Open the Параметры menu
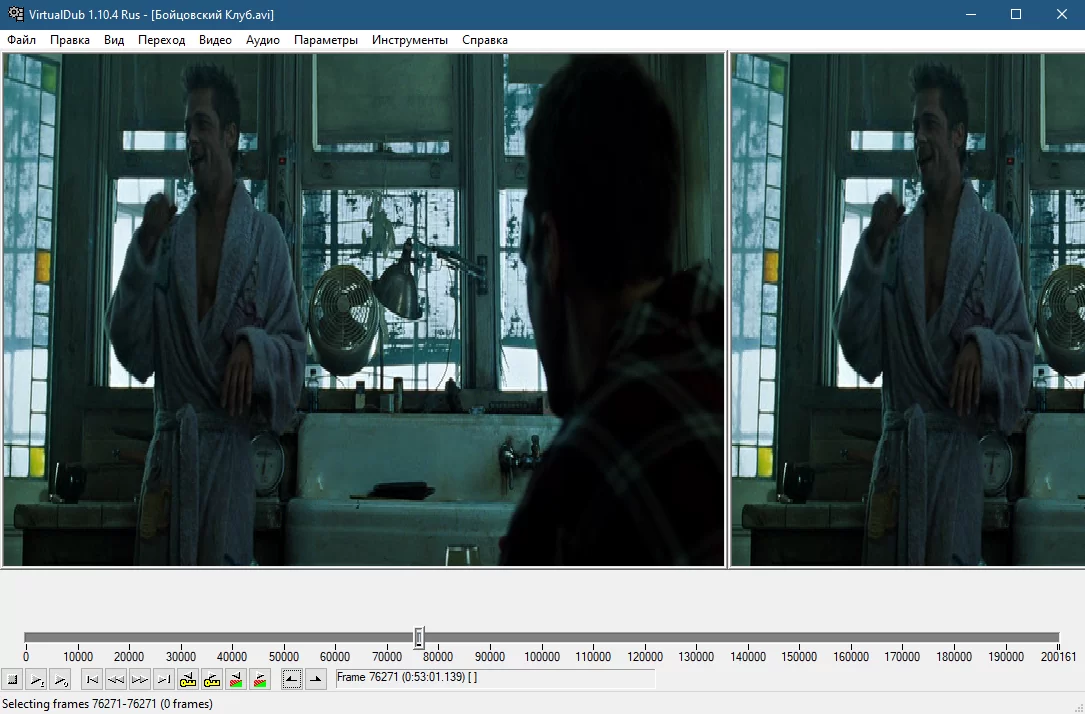 click(x=326, y=40)
